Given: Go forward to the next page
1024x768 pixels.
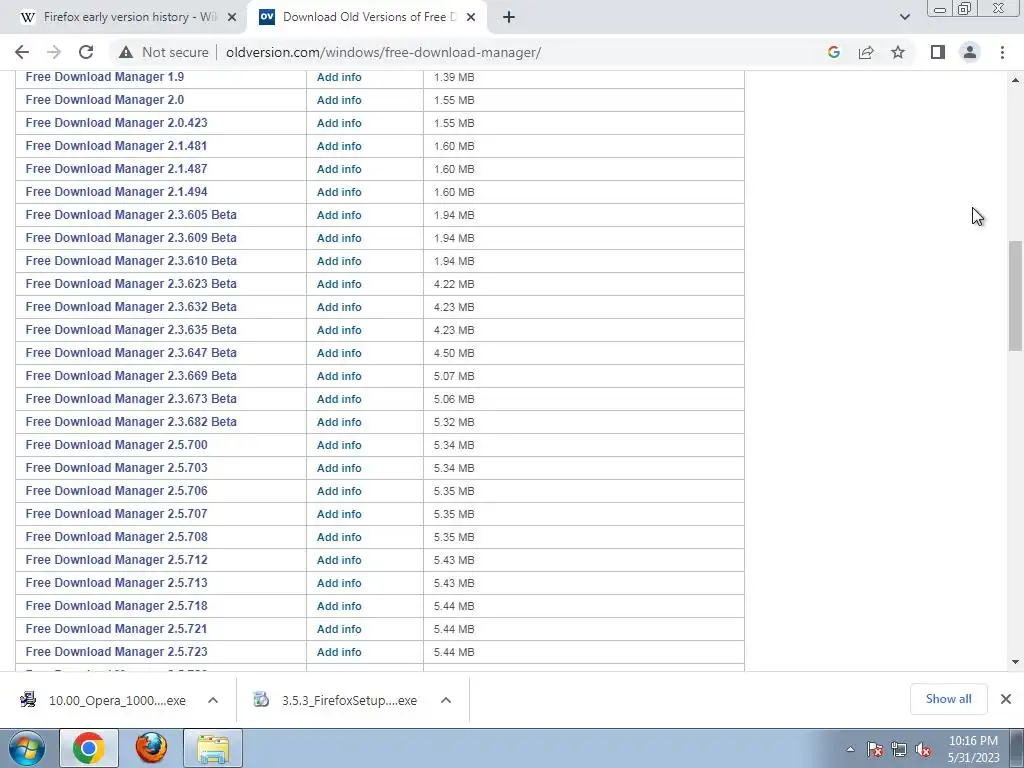Looking at the screenshot, I should coord(54,52).
